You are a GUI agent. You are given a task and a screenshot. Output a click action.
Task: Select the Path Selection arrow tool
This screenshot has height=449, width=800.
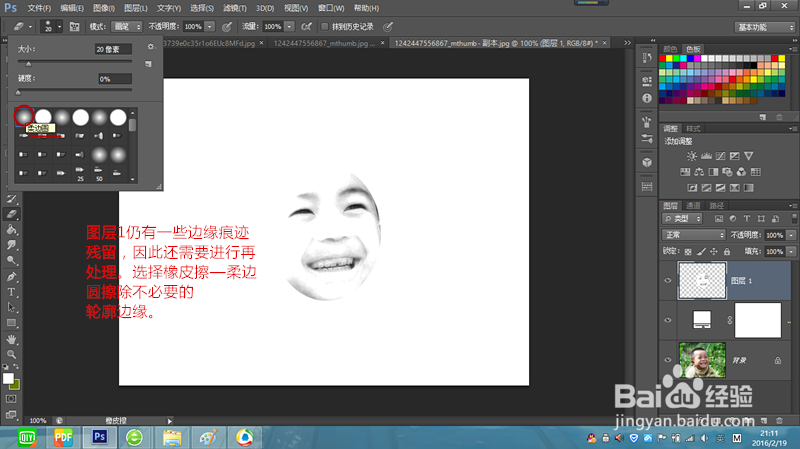click(x=12, y=308)
